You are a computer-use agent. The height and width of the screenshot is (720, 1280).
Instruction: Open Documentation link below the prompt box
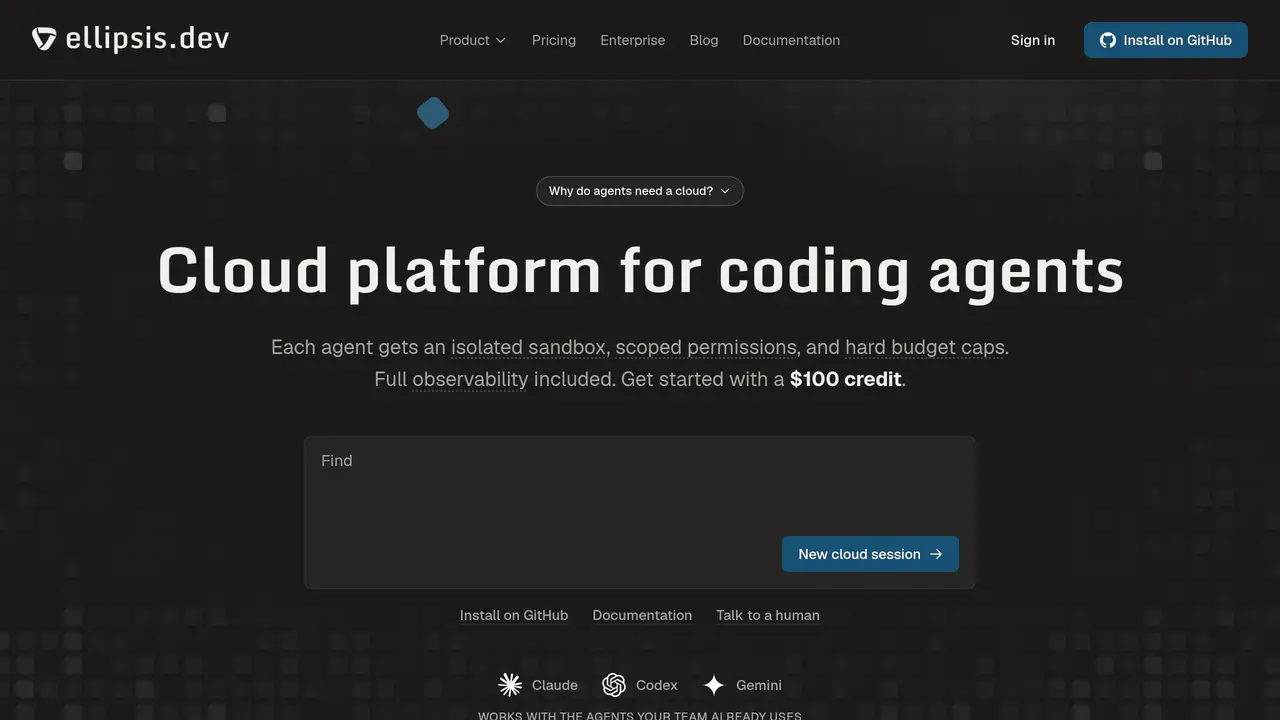coord(642,615)
